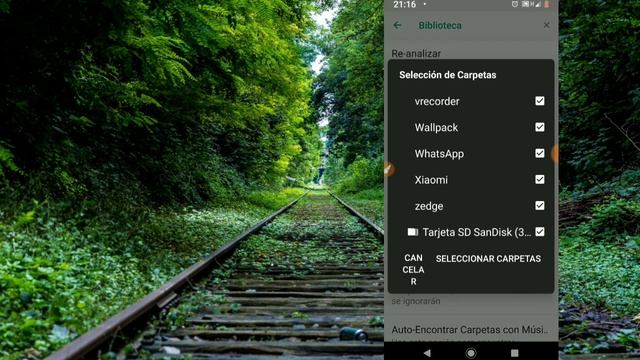Screen dimensions: 640x360
Task: Tap the alarm icon in status bar
Action: coord(515,4)
